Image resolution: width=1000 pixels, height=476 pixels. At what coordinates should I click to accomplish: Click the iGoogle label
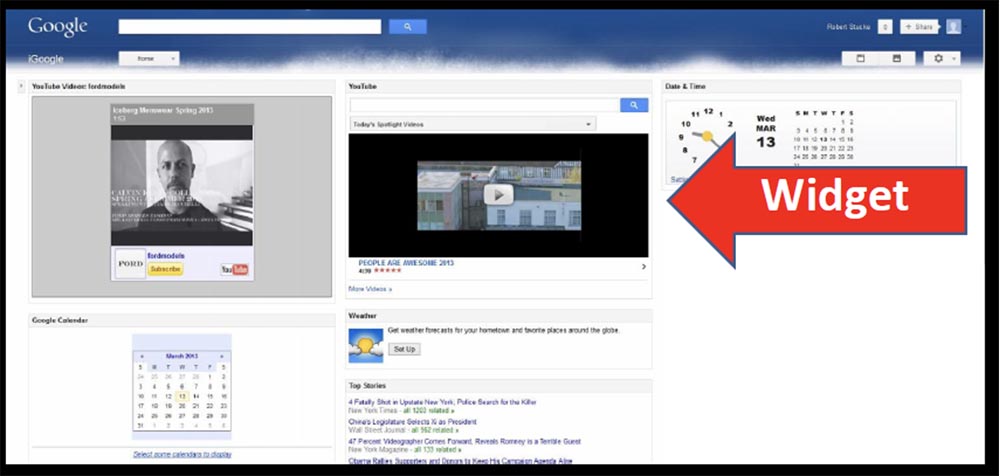click(x=46, y=59)
